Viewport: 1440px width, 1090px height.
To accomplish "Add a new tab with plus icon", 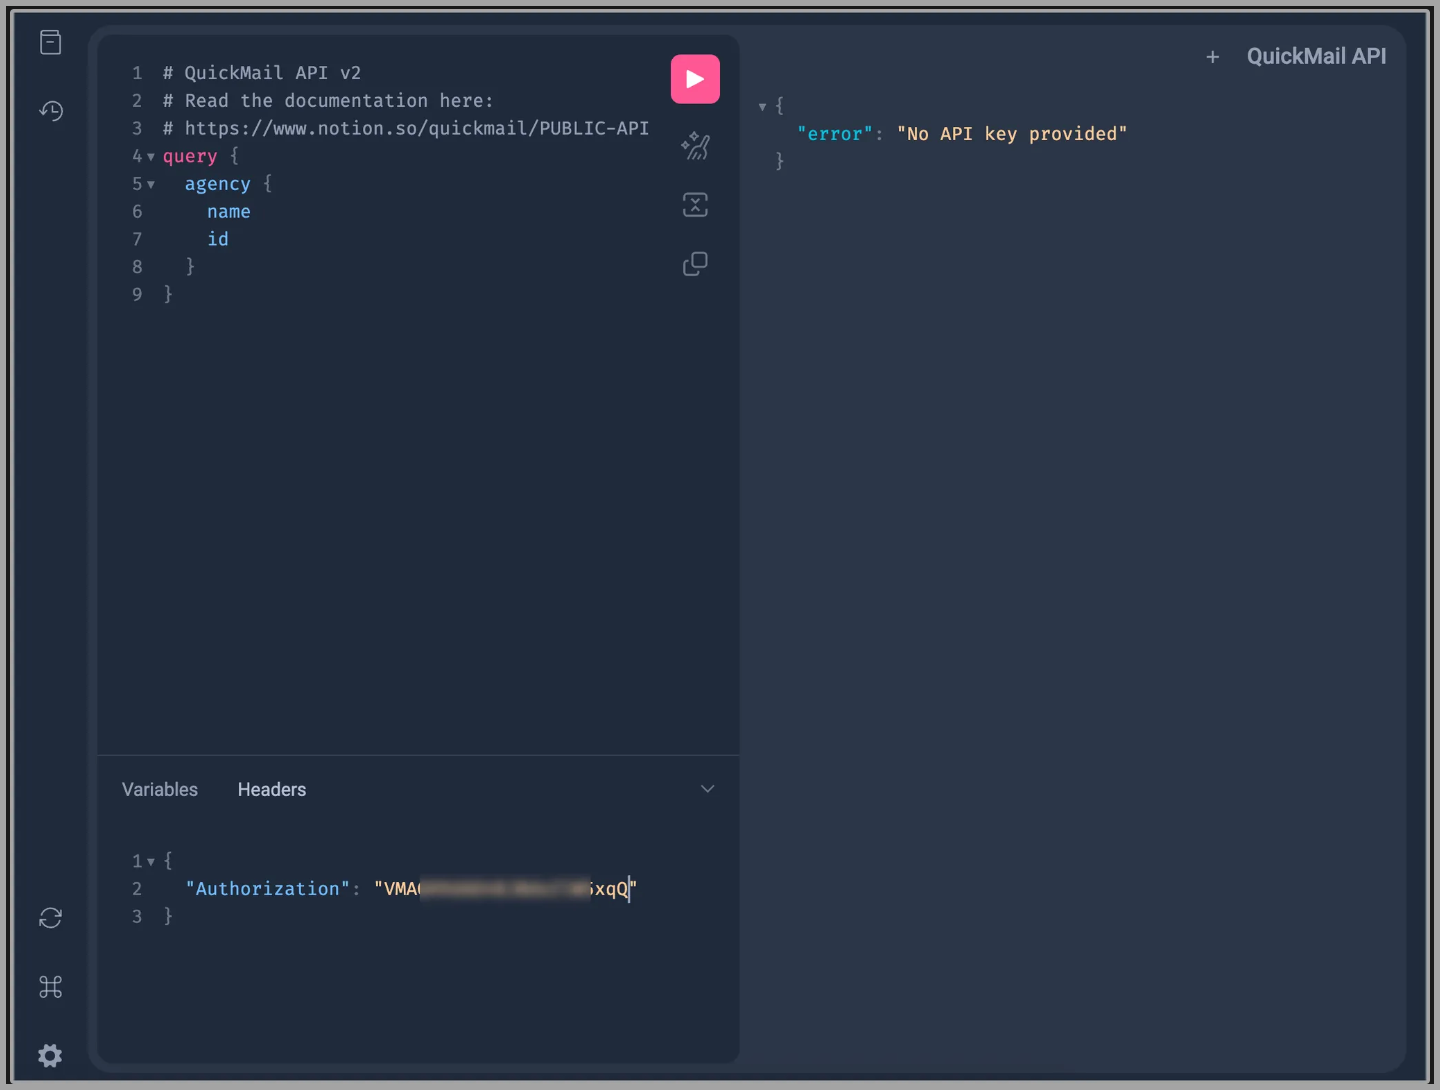I will (1213, 57).
